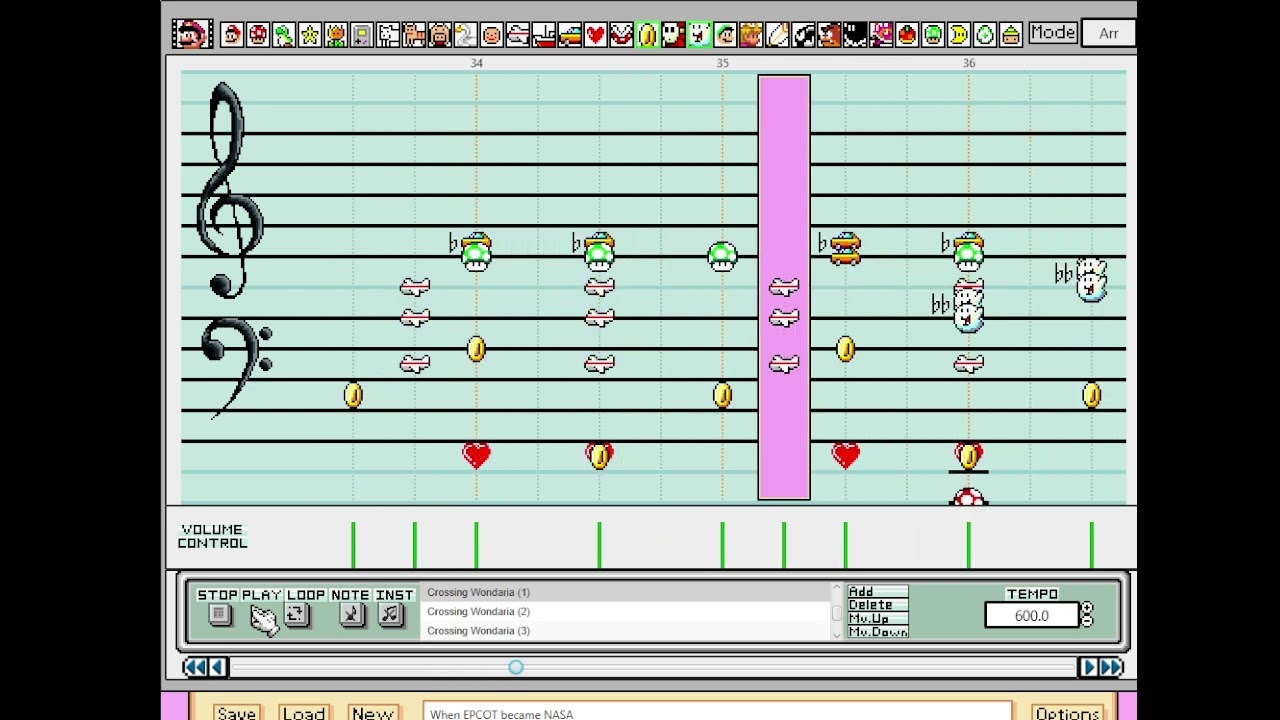Select the swan instrument
The image size is (1280, 720).
click(466, 35)
